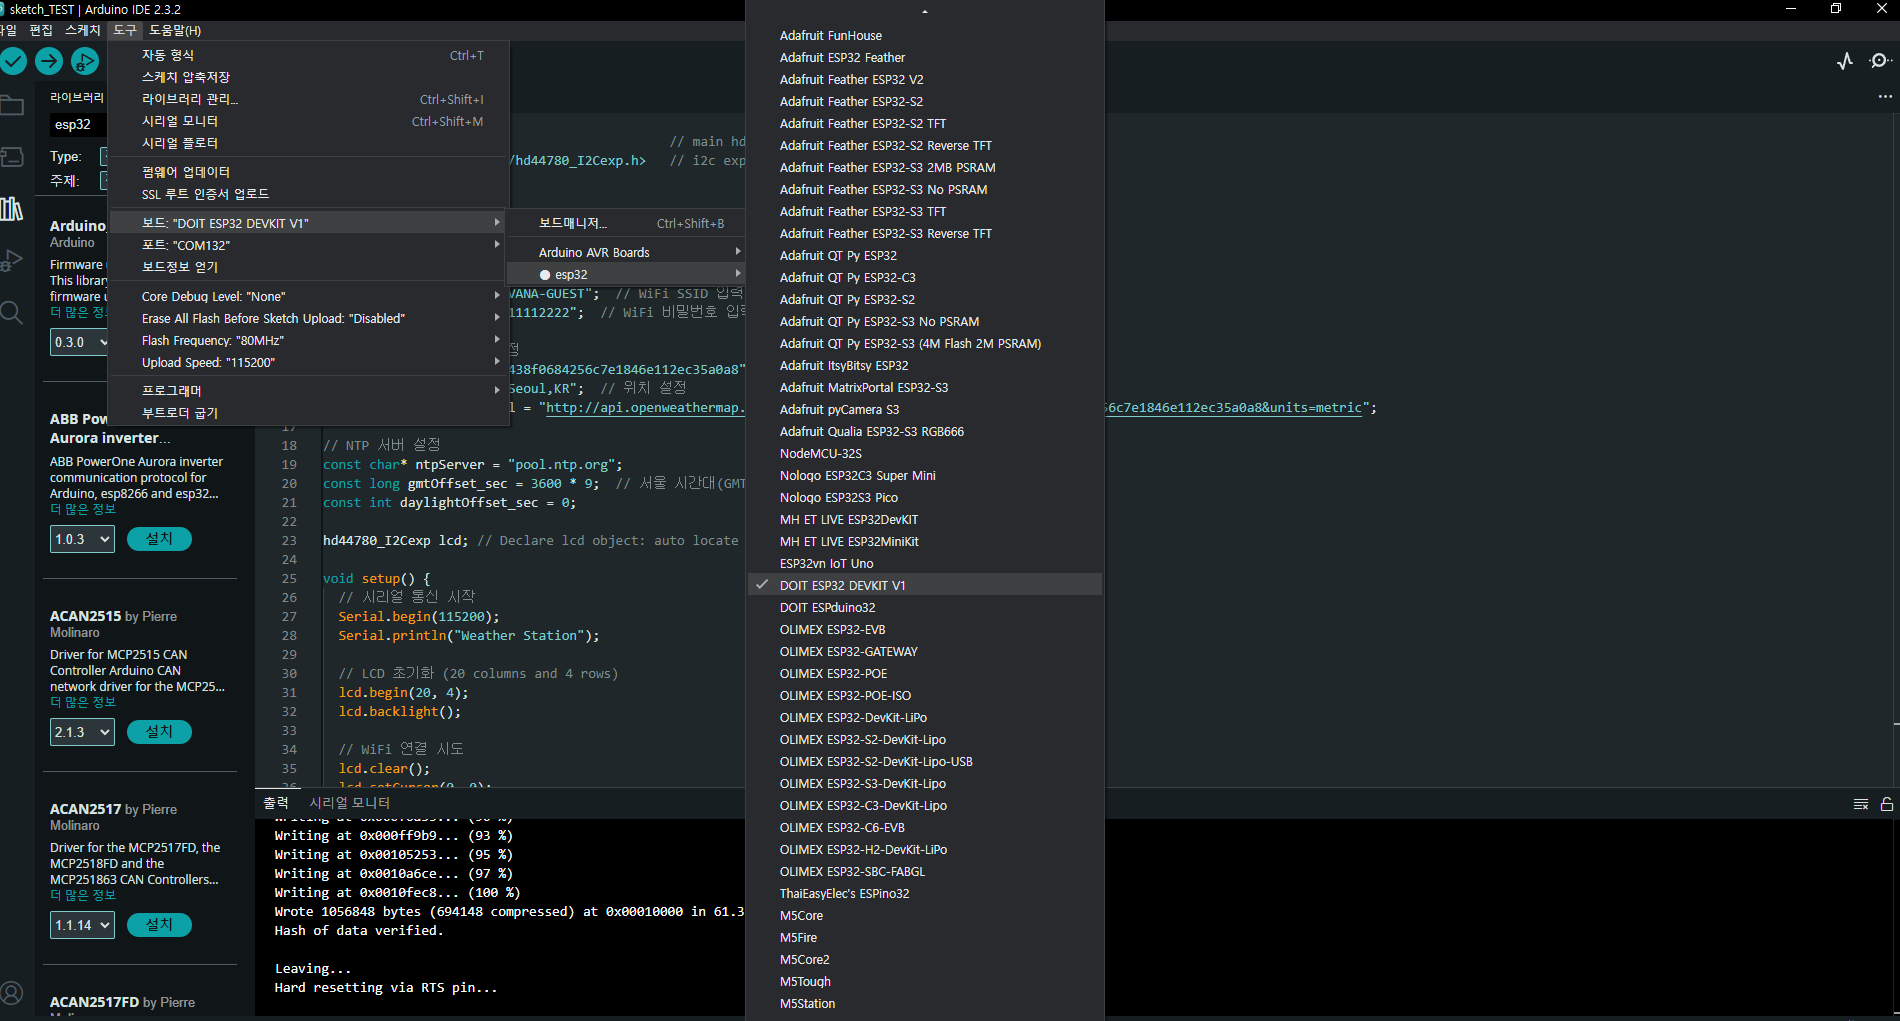Click the scroll-up arrow atop the board list

pos(925,12)
